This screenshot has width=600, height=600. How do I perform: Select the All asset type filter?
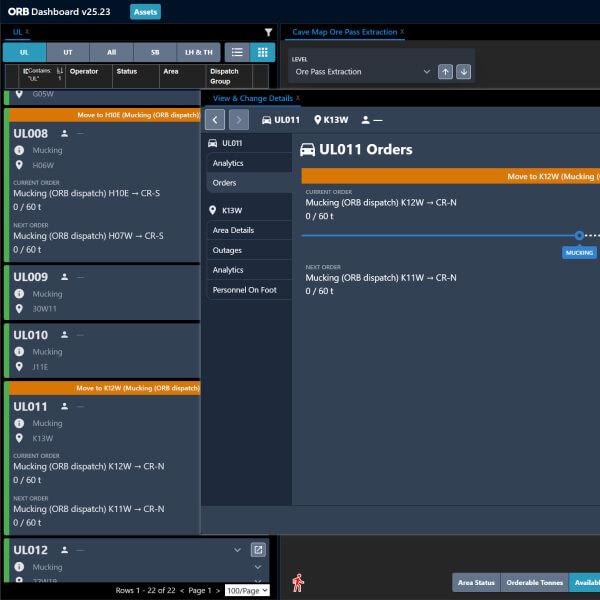(111, 52)
